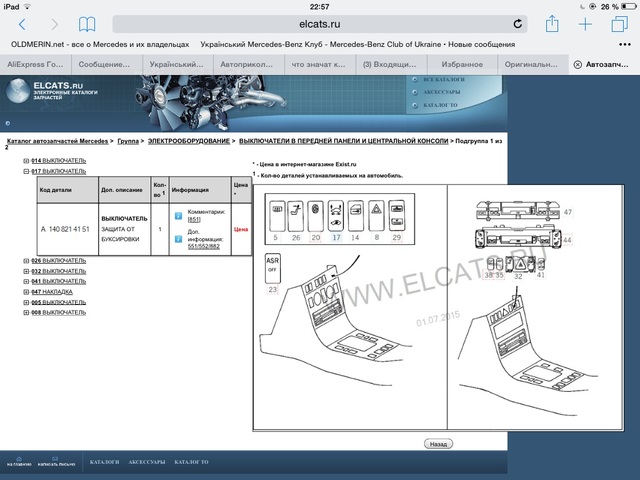
Task: Open КАТАЛОГ ТО header link
Action: 440,105
